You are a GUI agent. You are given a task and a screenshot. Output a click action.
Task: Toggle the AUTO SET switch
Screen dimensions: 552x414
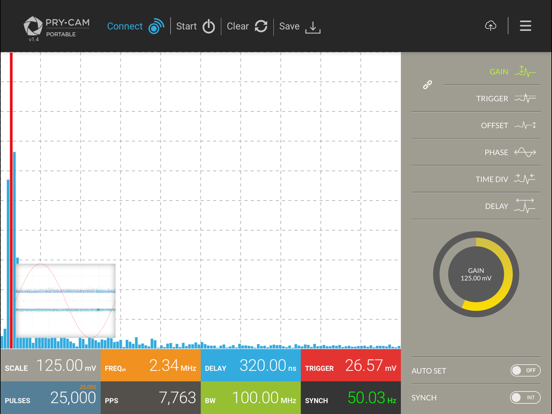click(525, 370)
